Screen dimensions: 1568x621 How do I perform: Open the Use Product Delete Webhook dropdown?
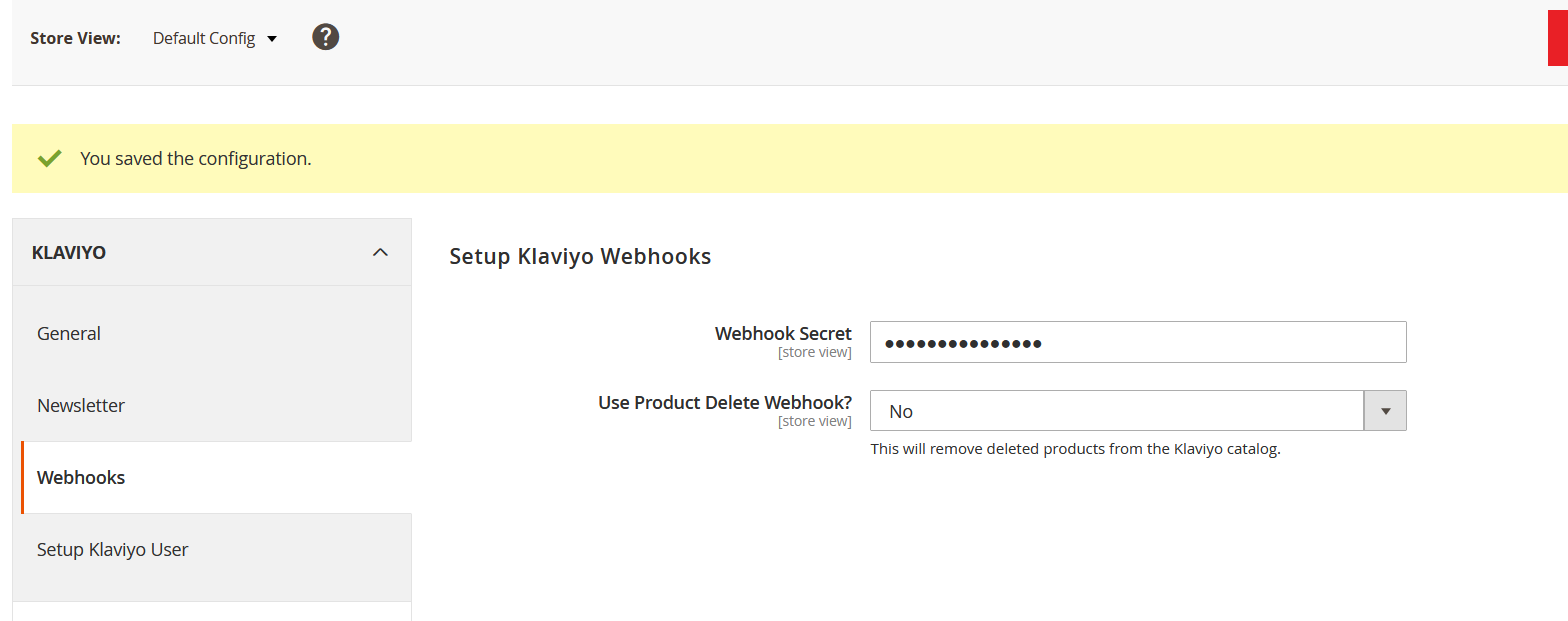(x=1138, y=411)
